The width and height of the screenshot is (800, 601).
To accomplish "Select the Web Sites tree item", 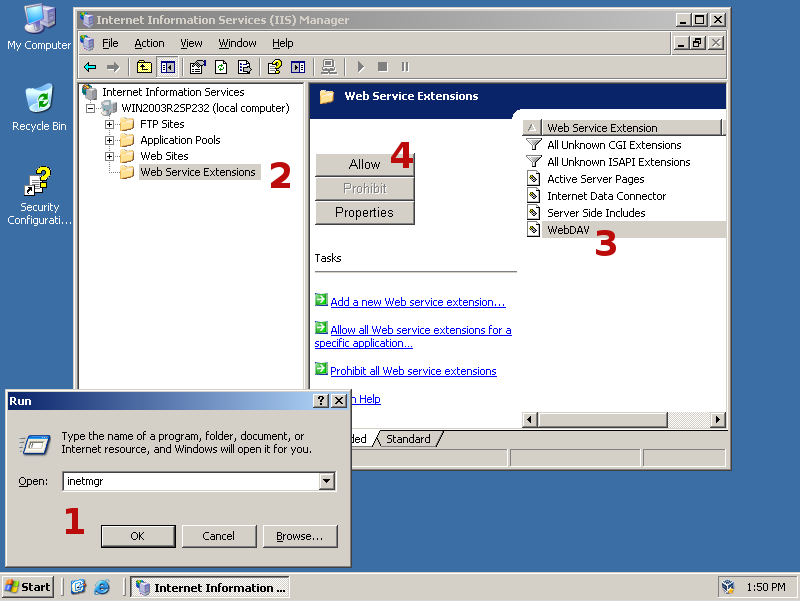I will point(164,156).
